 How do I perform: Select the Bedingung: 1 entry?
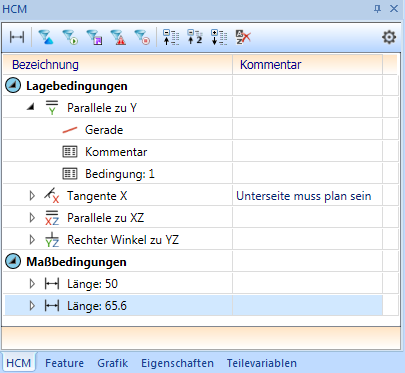point(120,174)
